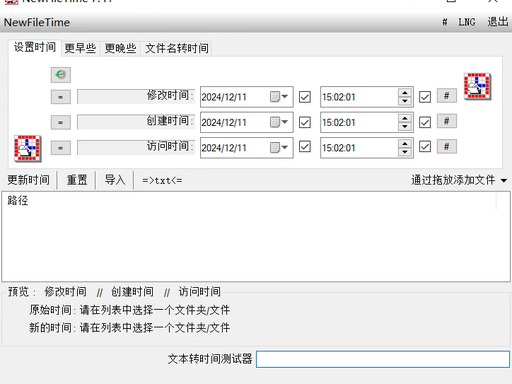Increase the 创建时间 time with the up arrow
The image size is (512, 384).
405,118
